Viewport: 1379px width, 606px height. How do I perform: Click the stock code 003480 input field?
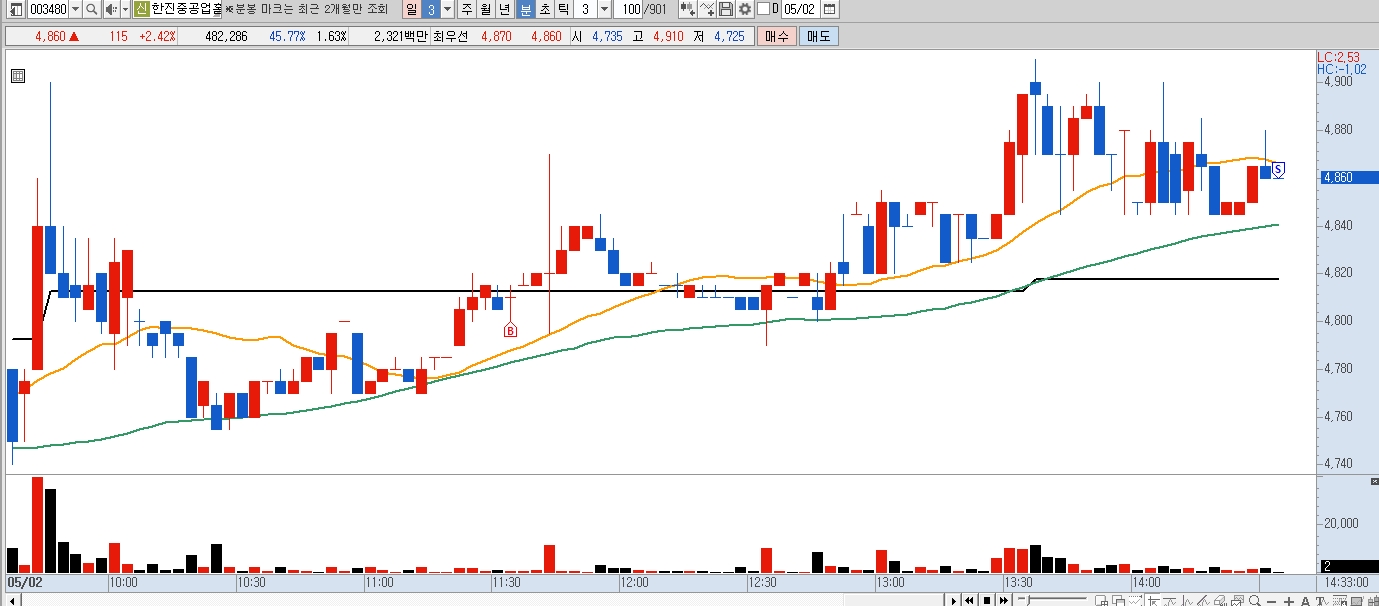[x=48, y=9]
